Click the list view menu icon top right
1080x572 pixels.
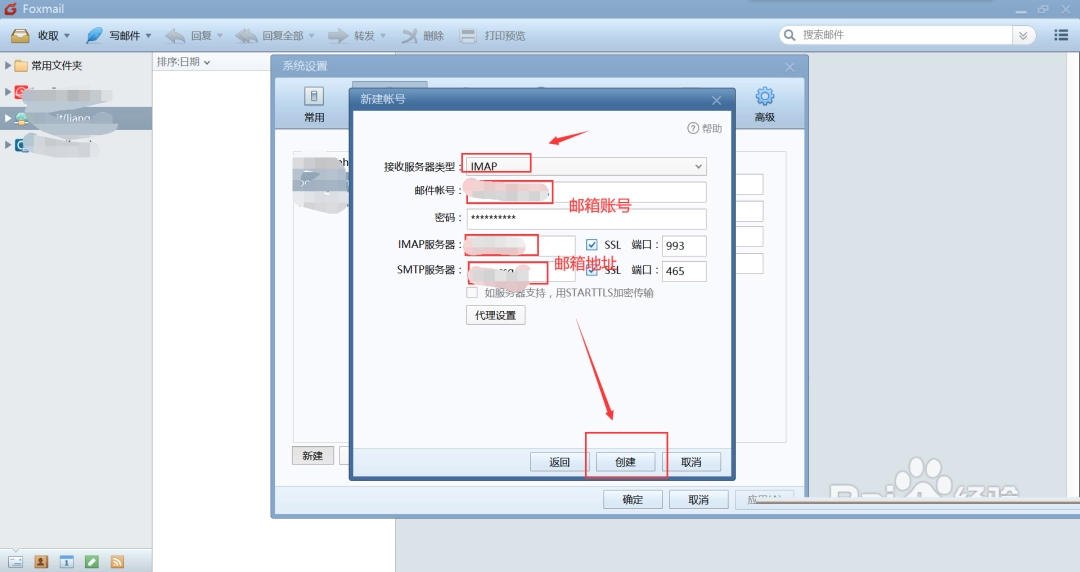(x=1061, y=35)
